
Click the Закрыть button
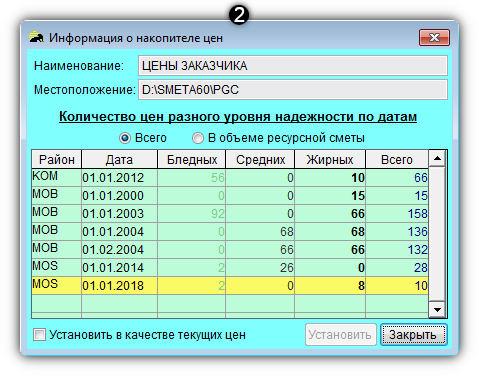(414, 334)
